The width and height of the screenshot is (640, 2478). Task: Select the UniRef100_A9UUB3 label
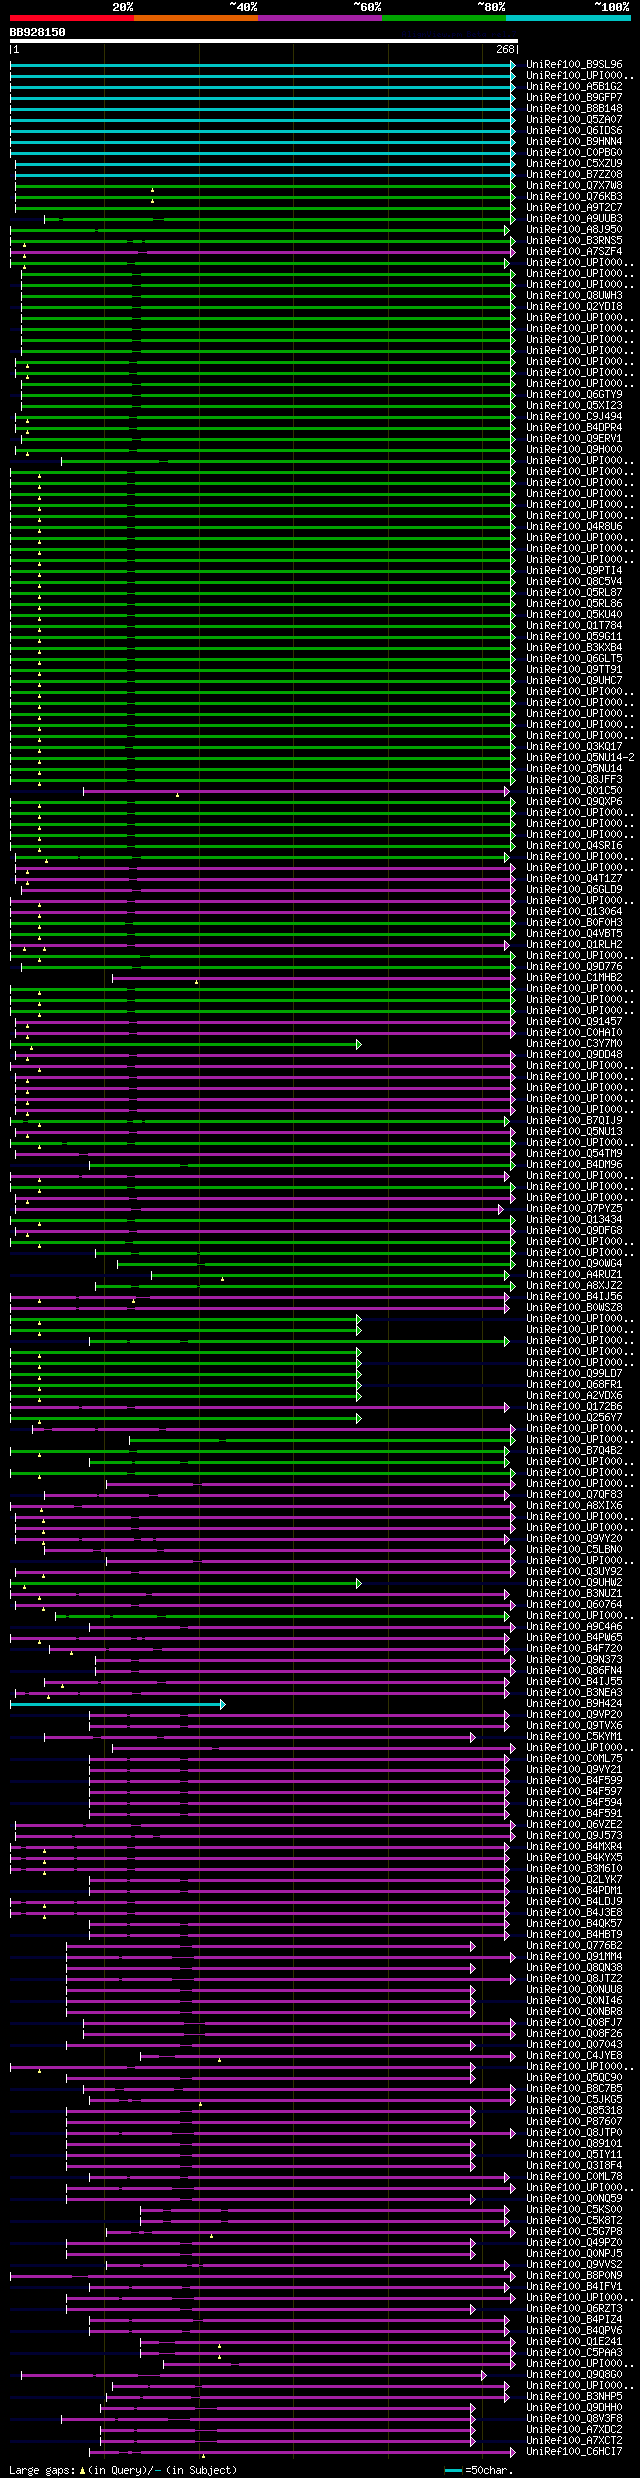coord(574,219)
